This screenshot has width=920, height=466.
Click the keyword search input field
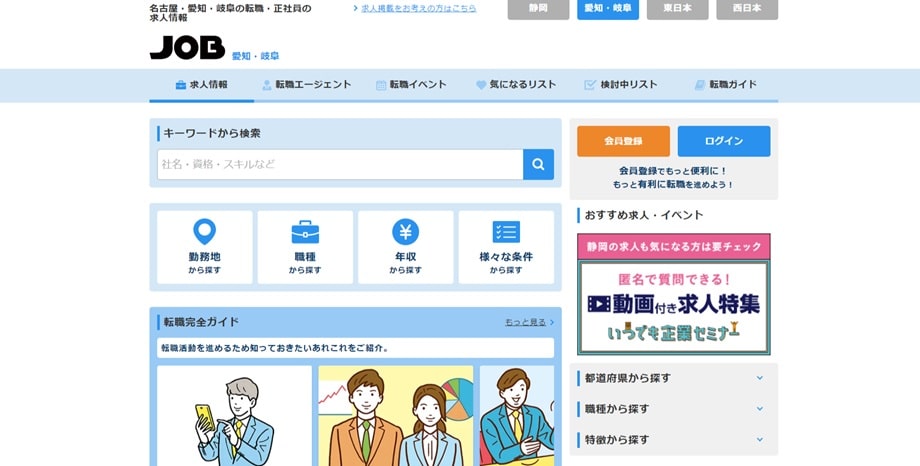point(340,164)
